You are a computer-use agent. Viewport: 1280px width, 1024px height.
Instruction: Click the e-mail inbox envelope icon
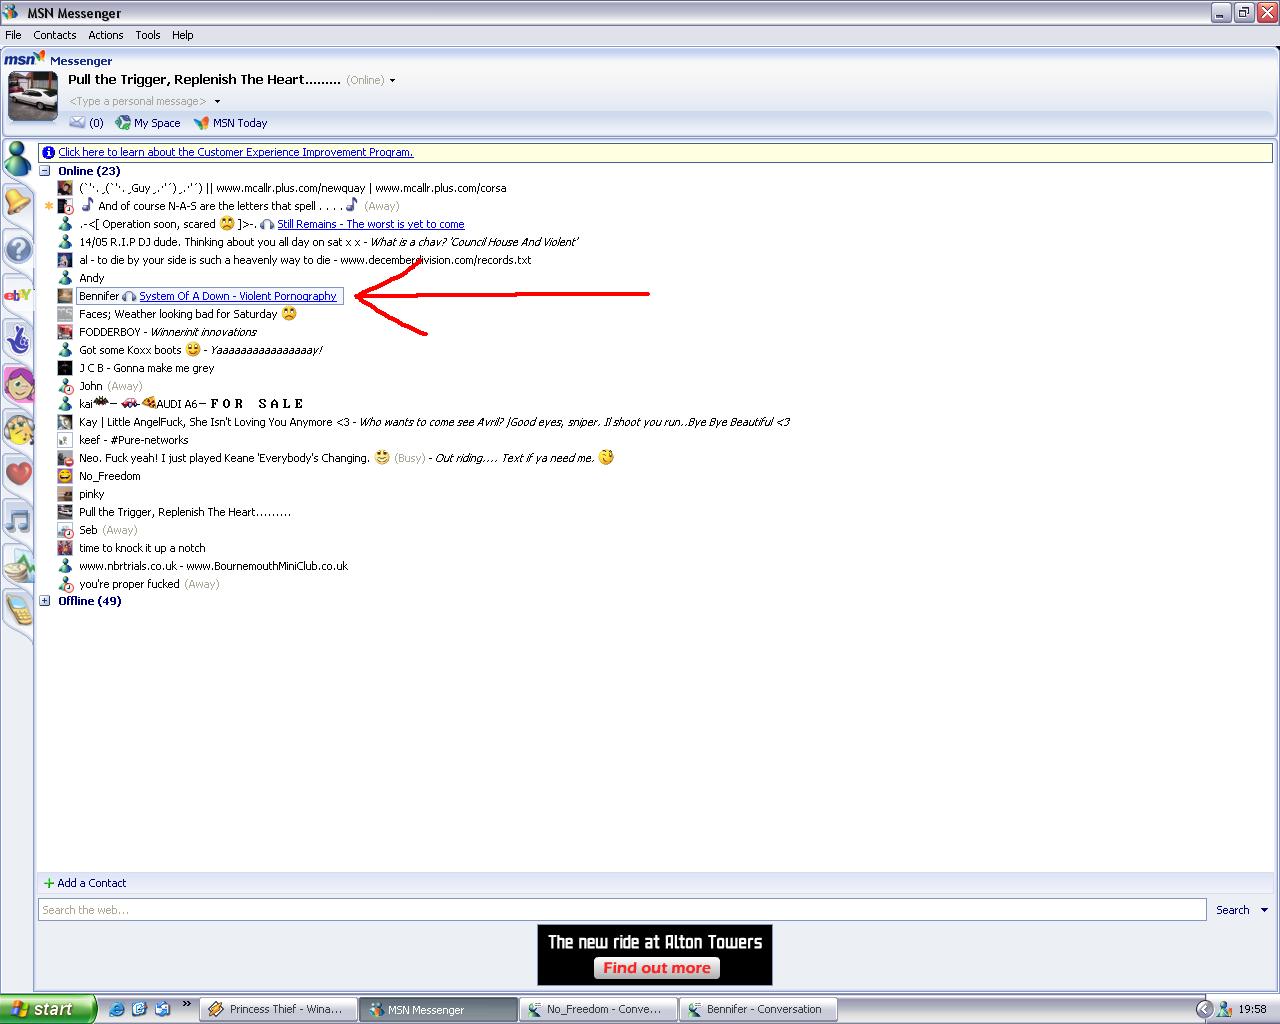pos(77,123)
